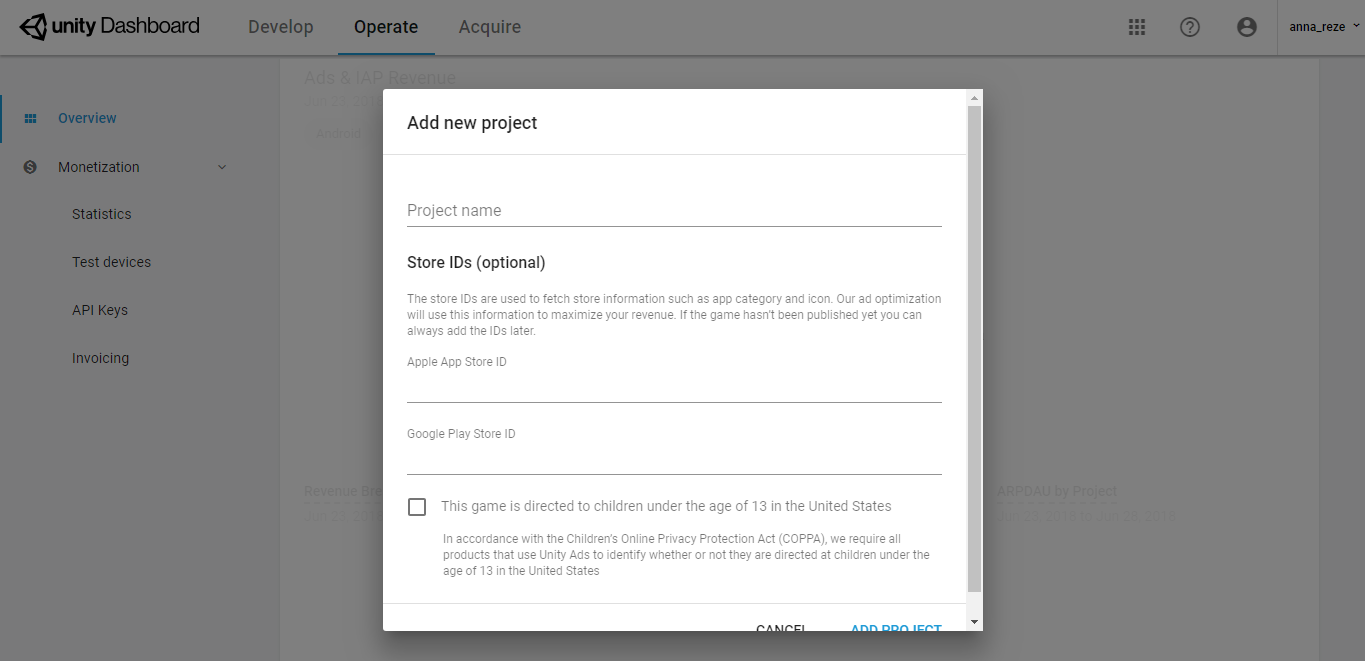1365x661 pixels.
Task: Collapse the Monetization section chevron
Action: (222, 167)
